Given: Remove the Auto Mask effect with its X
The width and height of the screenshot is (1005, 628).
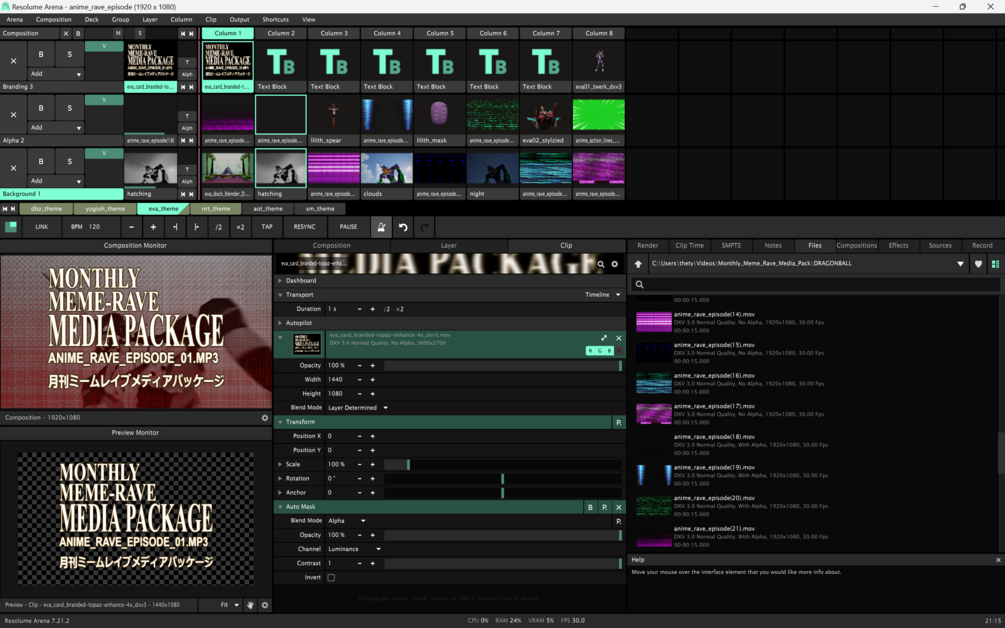Looking at the screenshot, I should click(619, 507).
